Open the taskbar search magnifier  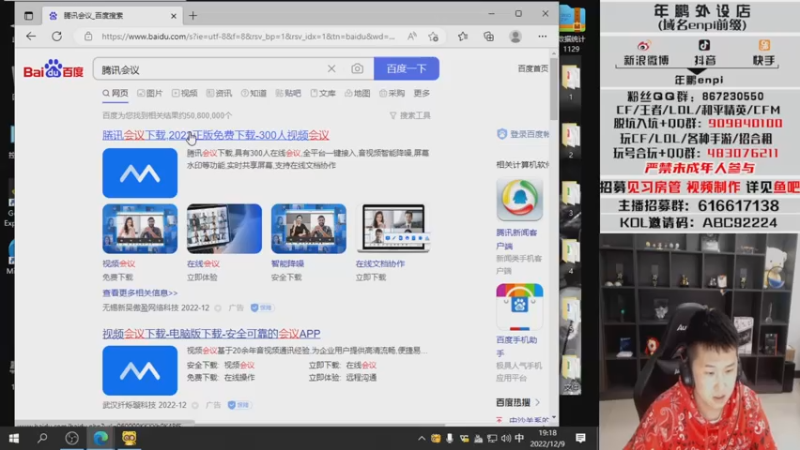click(x=42, y=438)
